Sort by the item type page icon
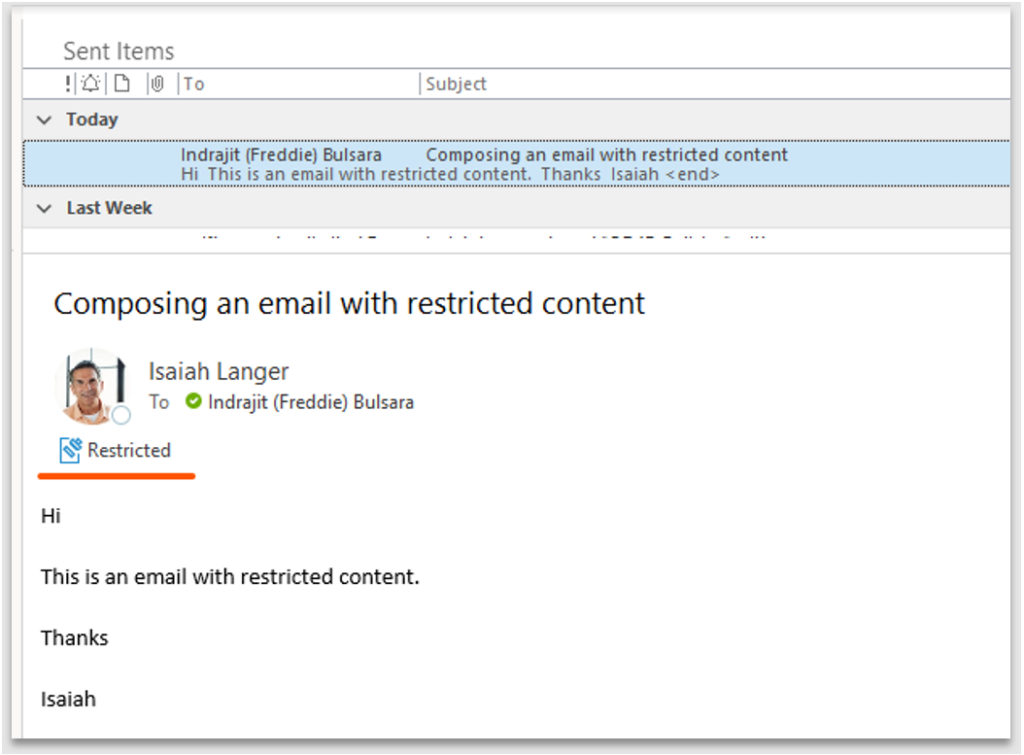 click(121, 84)
